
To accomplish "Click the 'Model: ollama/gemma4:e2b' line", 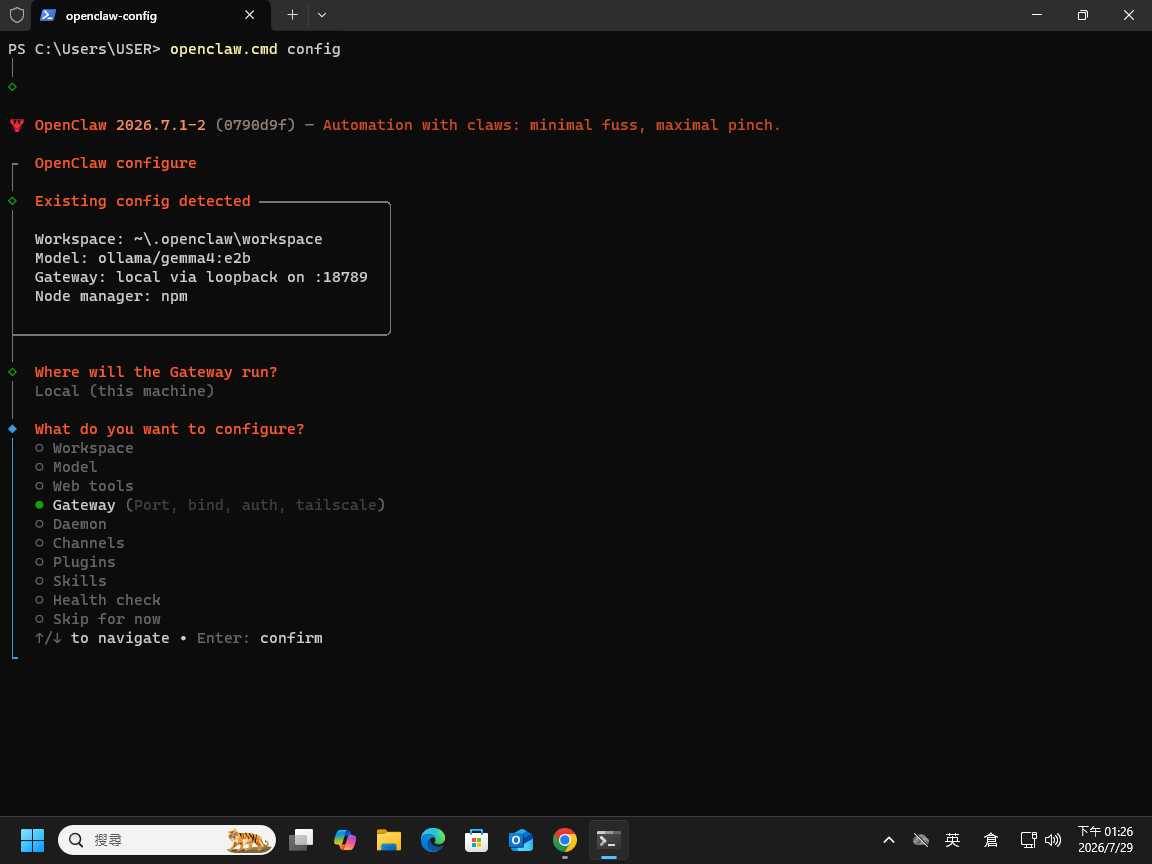I will tap(143, 259).
